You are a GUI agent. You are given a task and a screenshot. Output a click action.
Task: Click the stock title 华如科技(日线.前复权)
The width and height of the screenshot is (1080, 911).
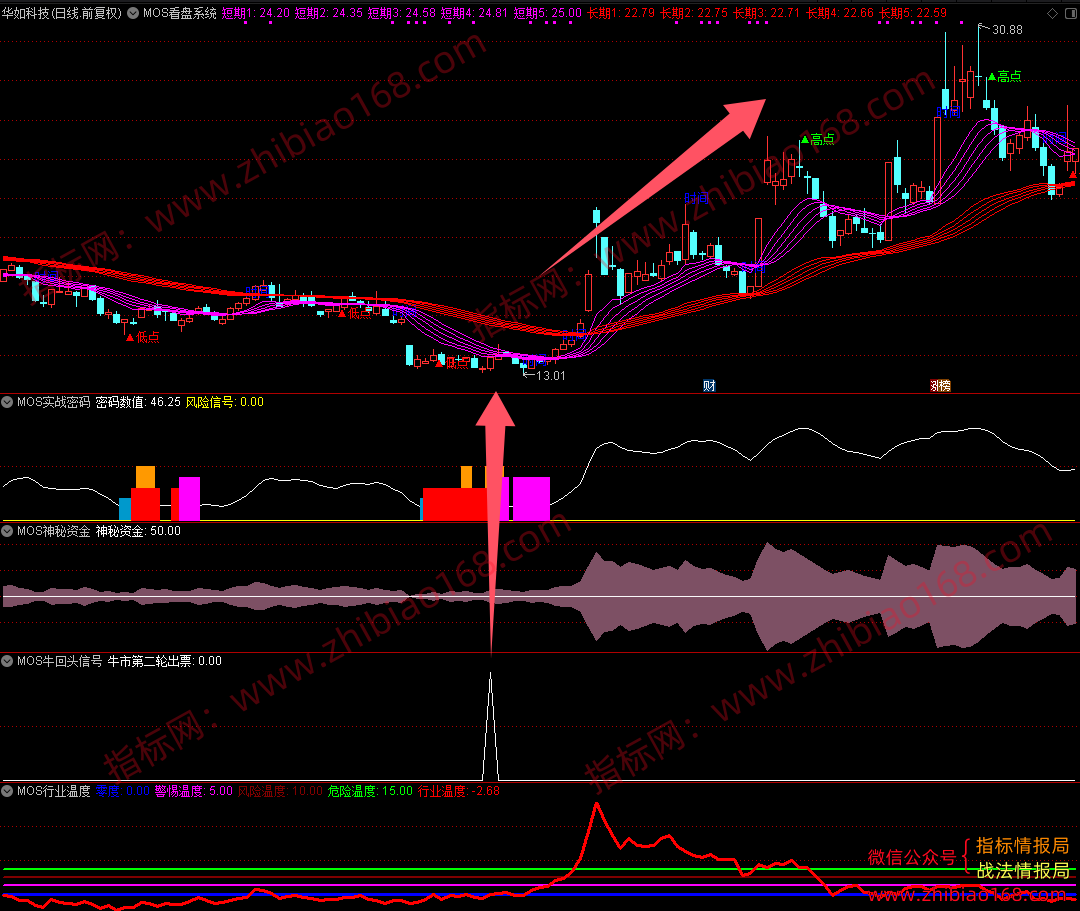tap(62, 13)
